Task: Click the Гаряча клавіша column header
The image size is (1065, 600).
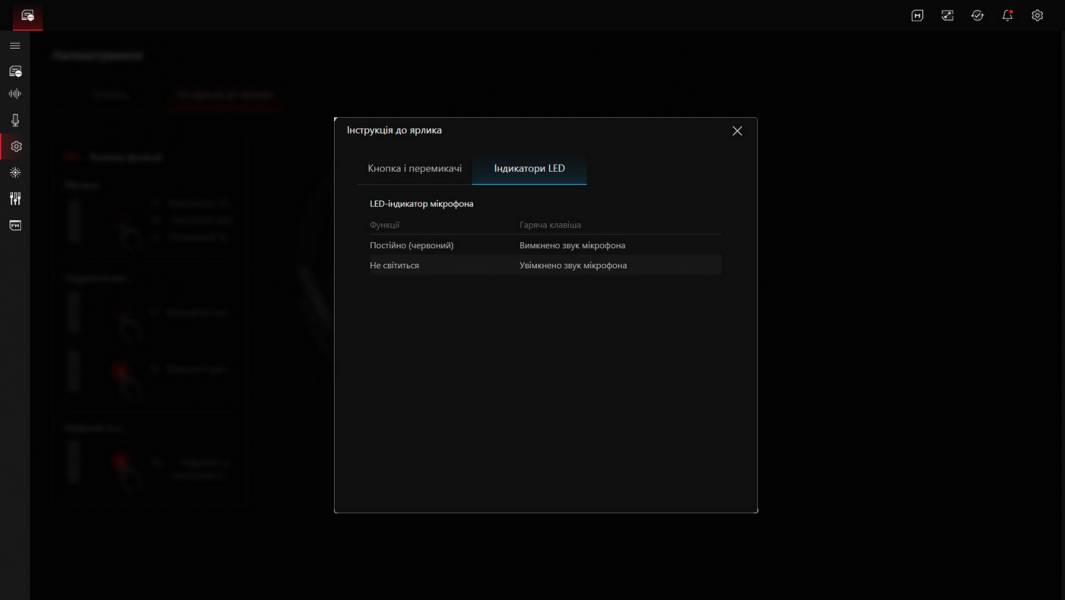Action: point(550,225)
